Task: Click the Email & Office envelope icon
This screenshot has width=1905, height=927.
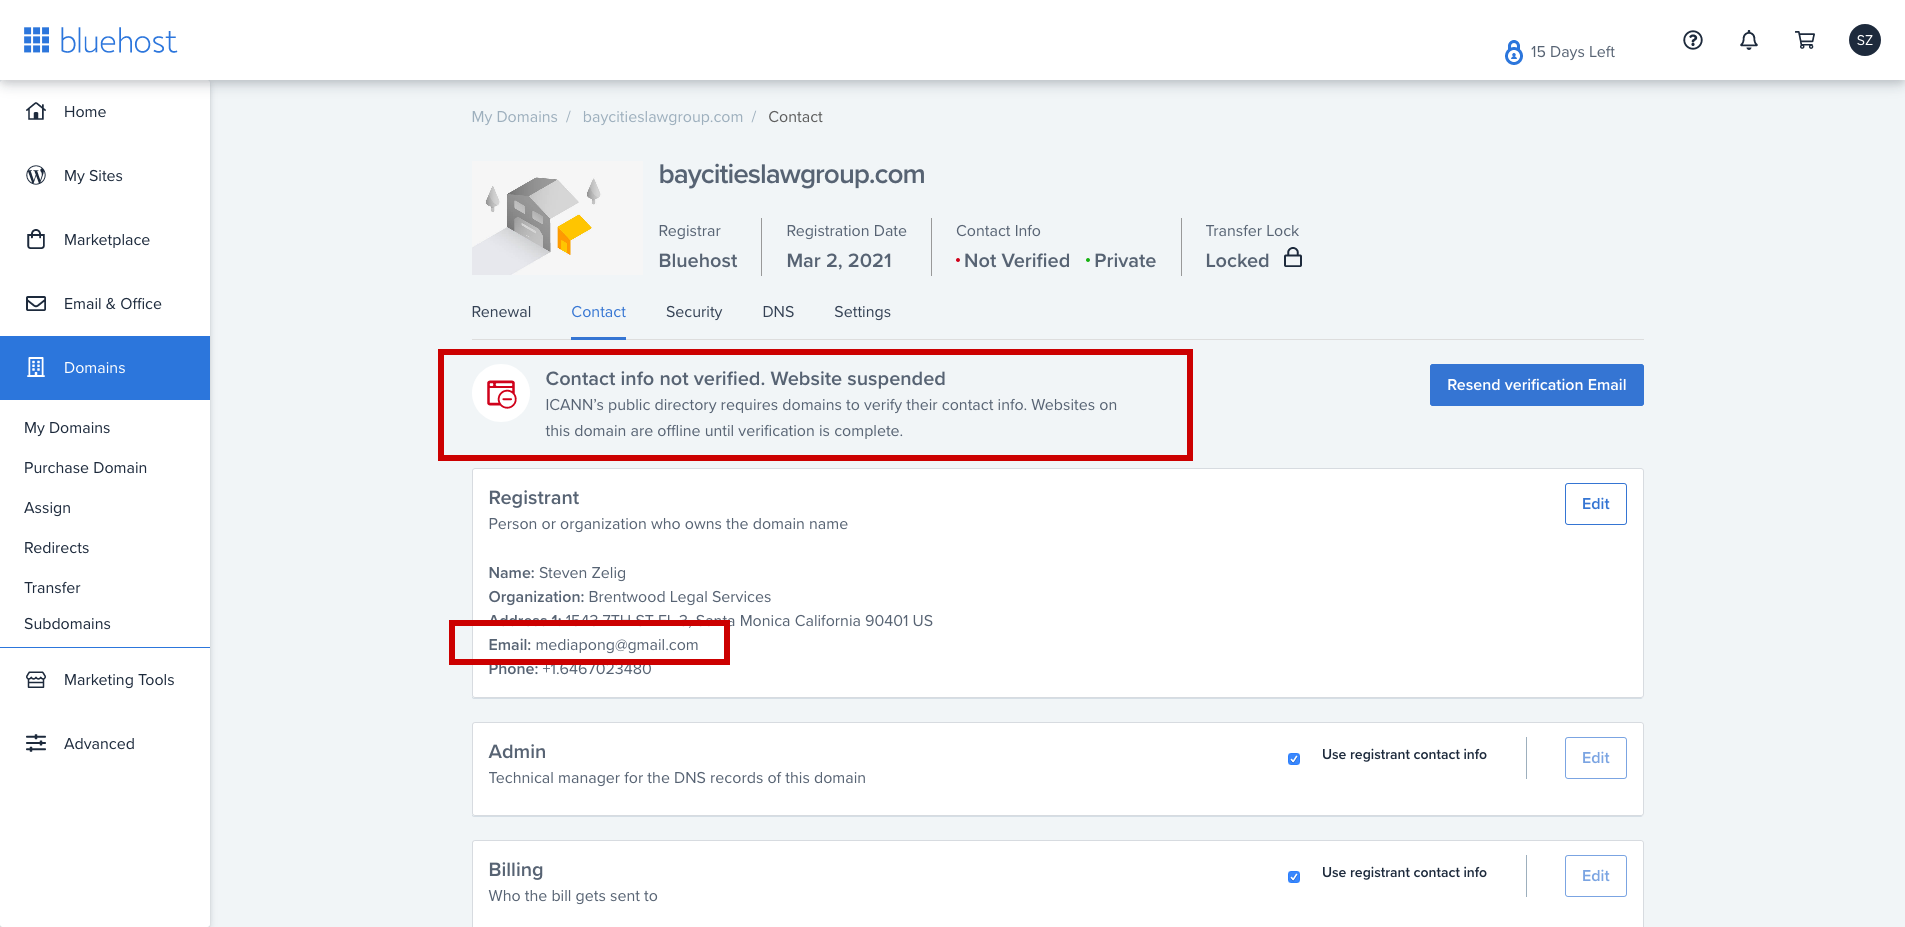Action: [36, 303]
